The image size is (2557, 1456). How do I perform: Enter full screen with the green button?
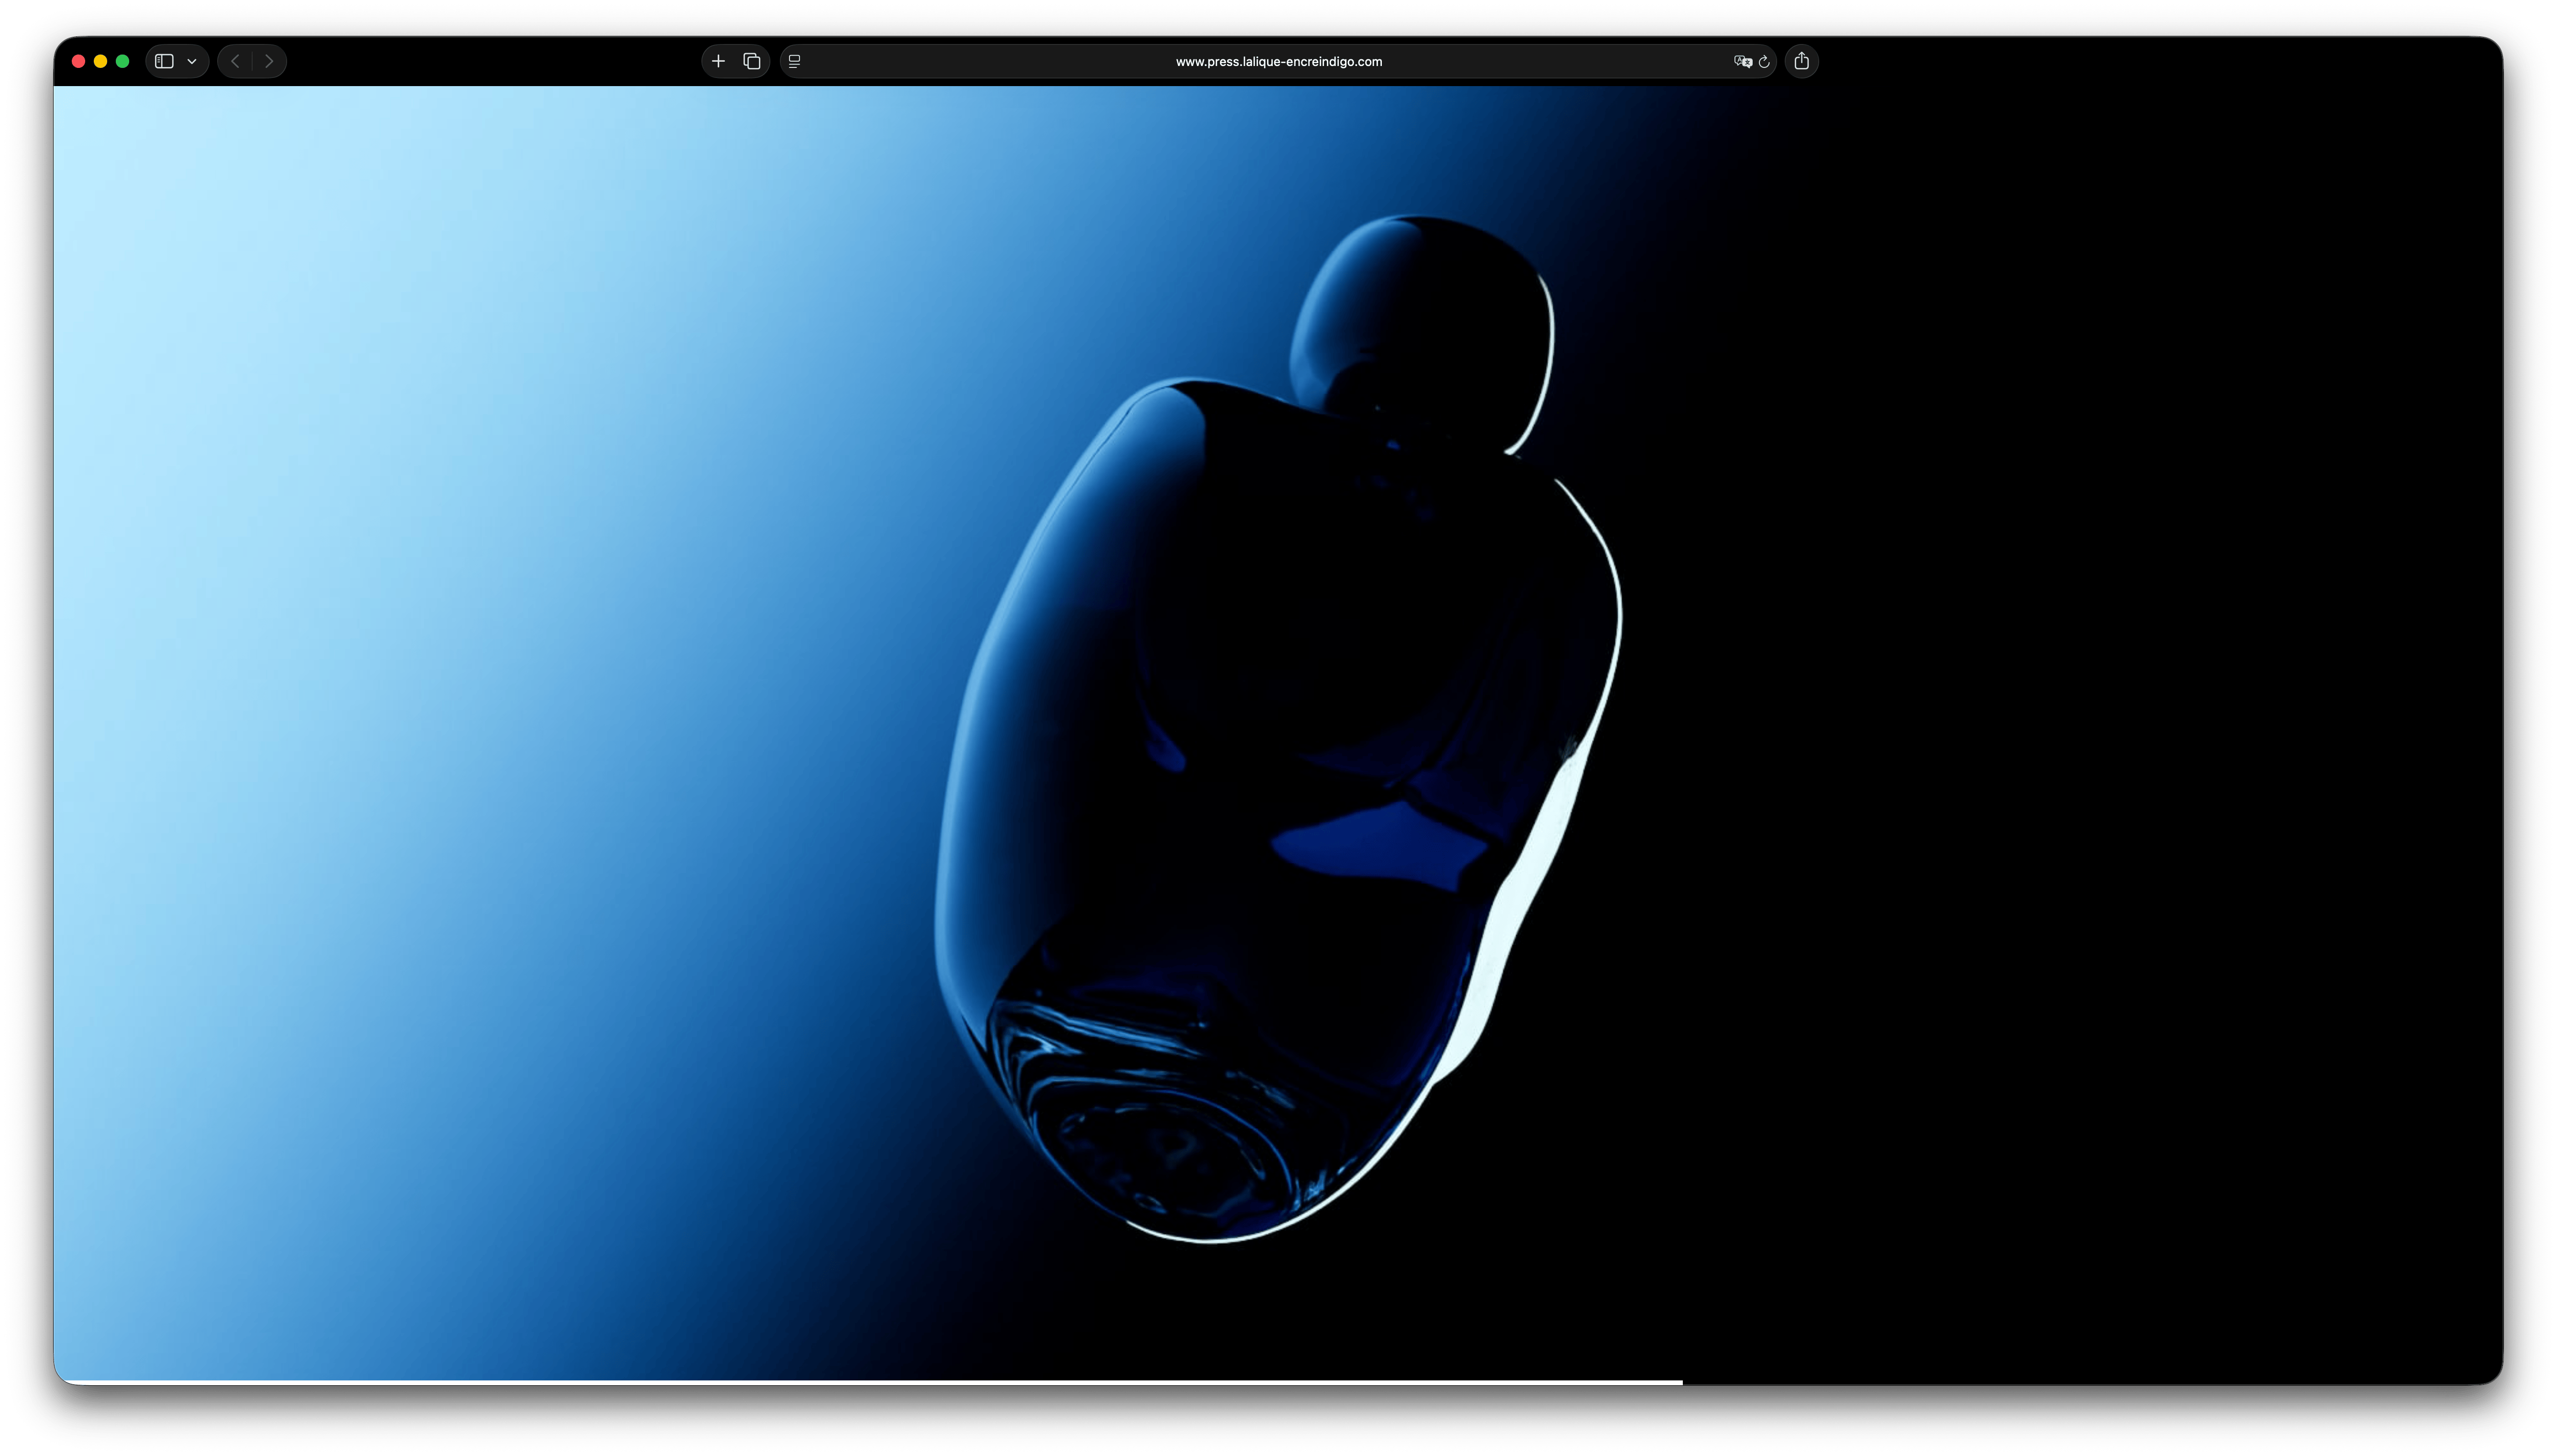click(x=122, y=61)
